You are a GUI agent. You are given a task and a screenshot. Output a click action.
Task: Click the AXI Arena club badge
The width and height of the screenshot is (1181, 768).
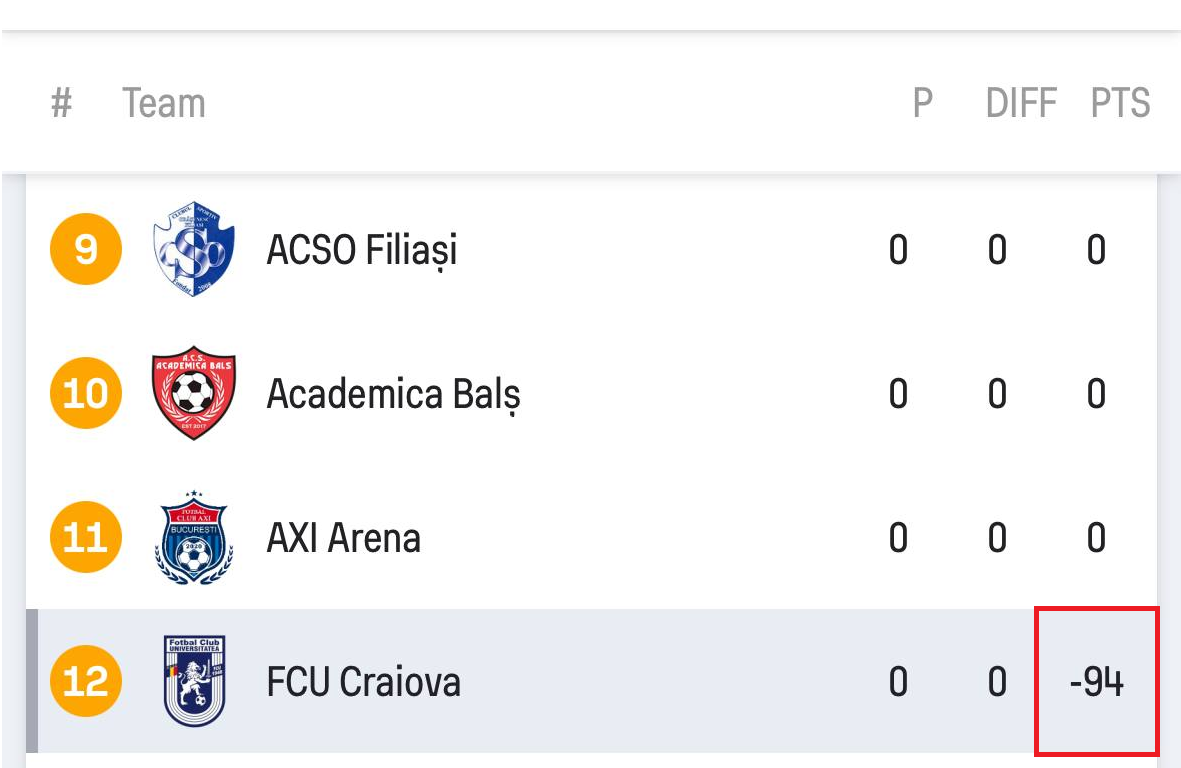tap(194, 537)
